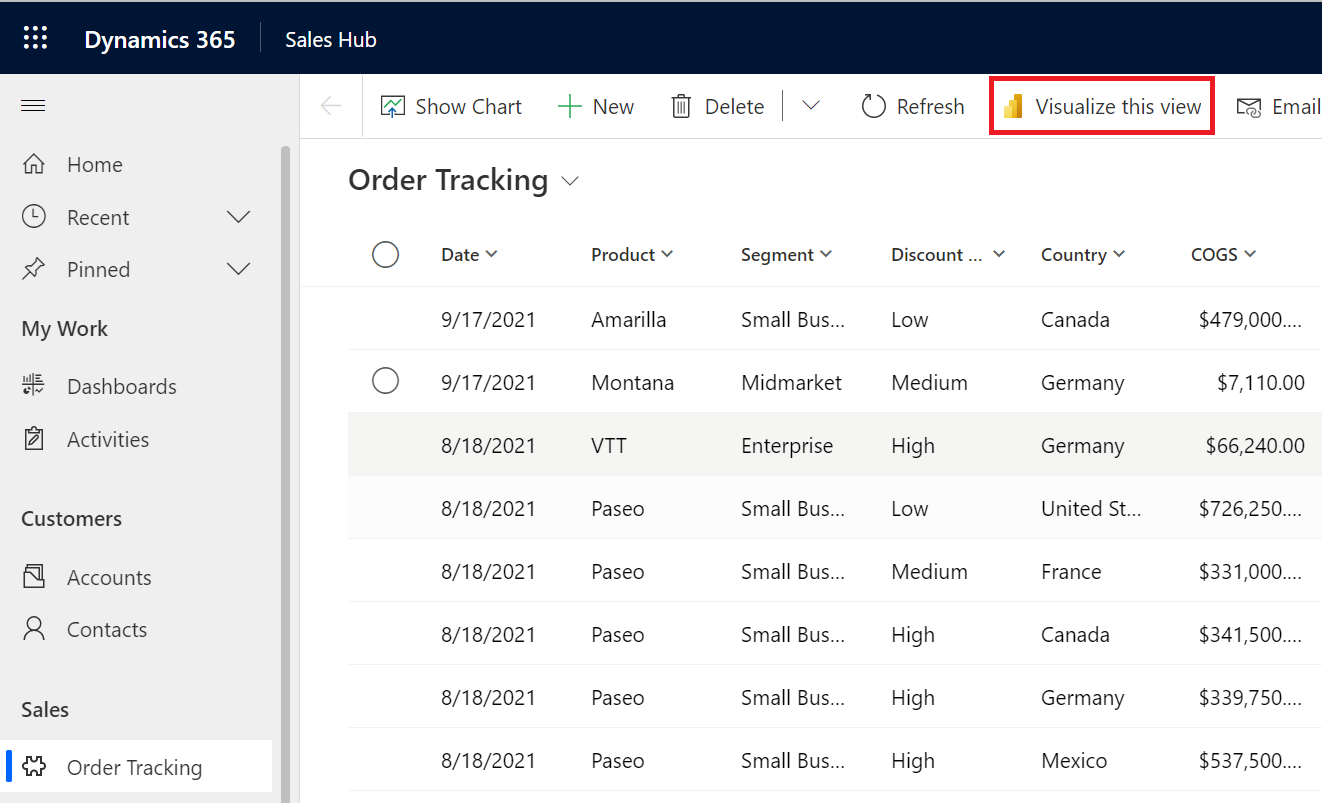The image size is (1322, 803).
Task: Open Contacts under Customers
Action: pyautogui.click(x=107, y=629)
